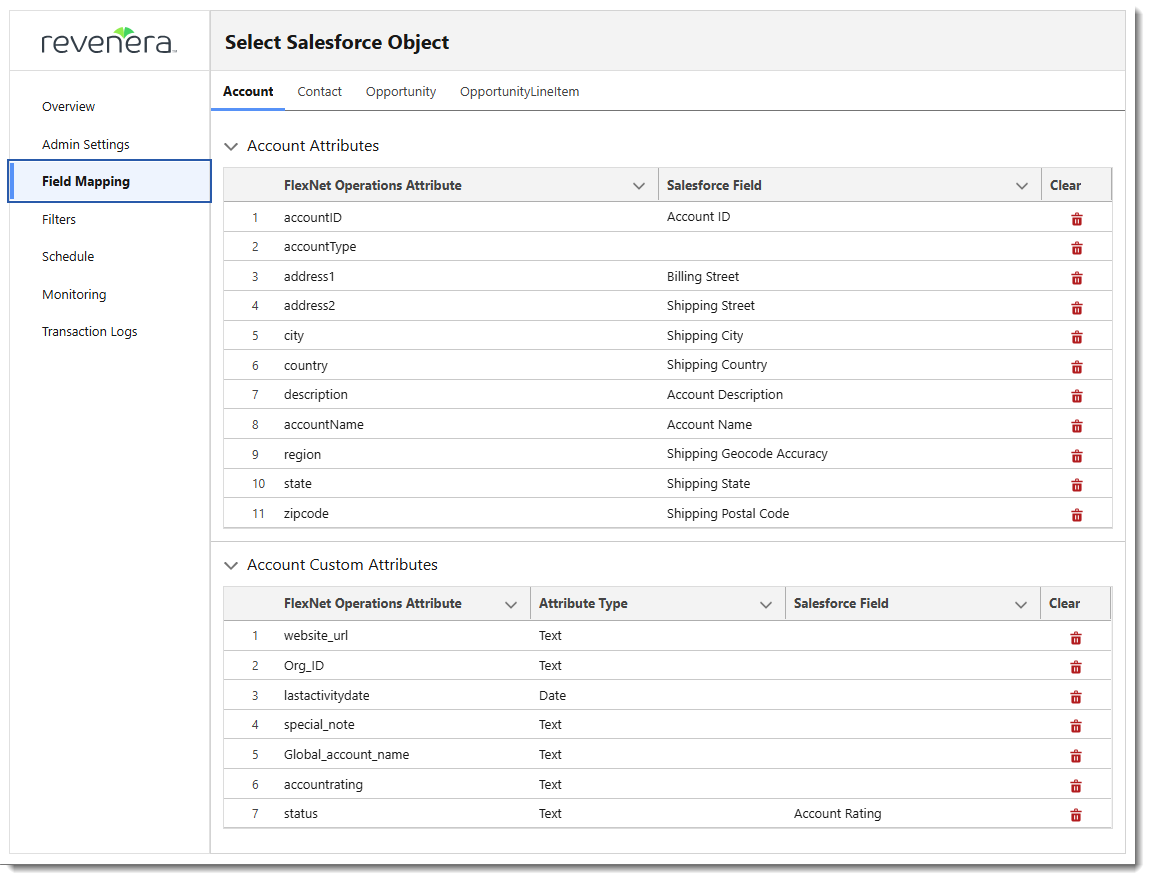Open Admin Settings page
Screen dimensions: 1150x880
coord(86,144)
